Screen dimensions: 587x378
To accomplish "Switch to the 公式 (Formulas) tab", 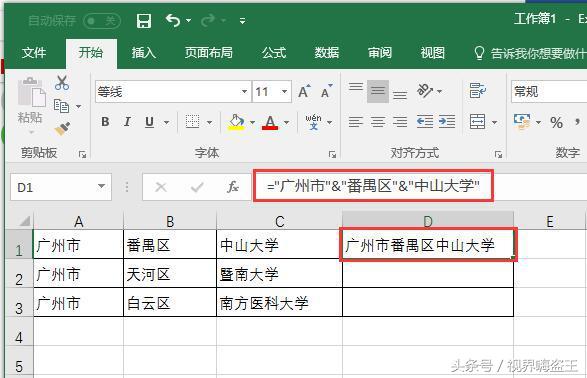I will 274,53.
